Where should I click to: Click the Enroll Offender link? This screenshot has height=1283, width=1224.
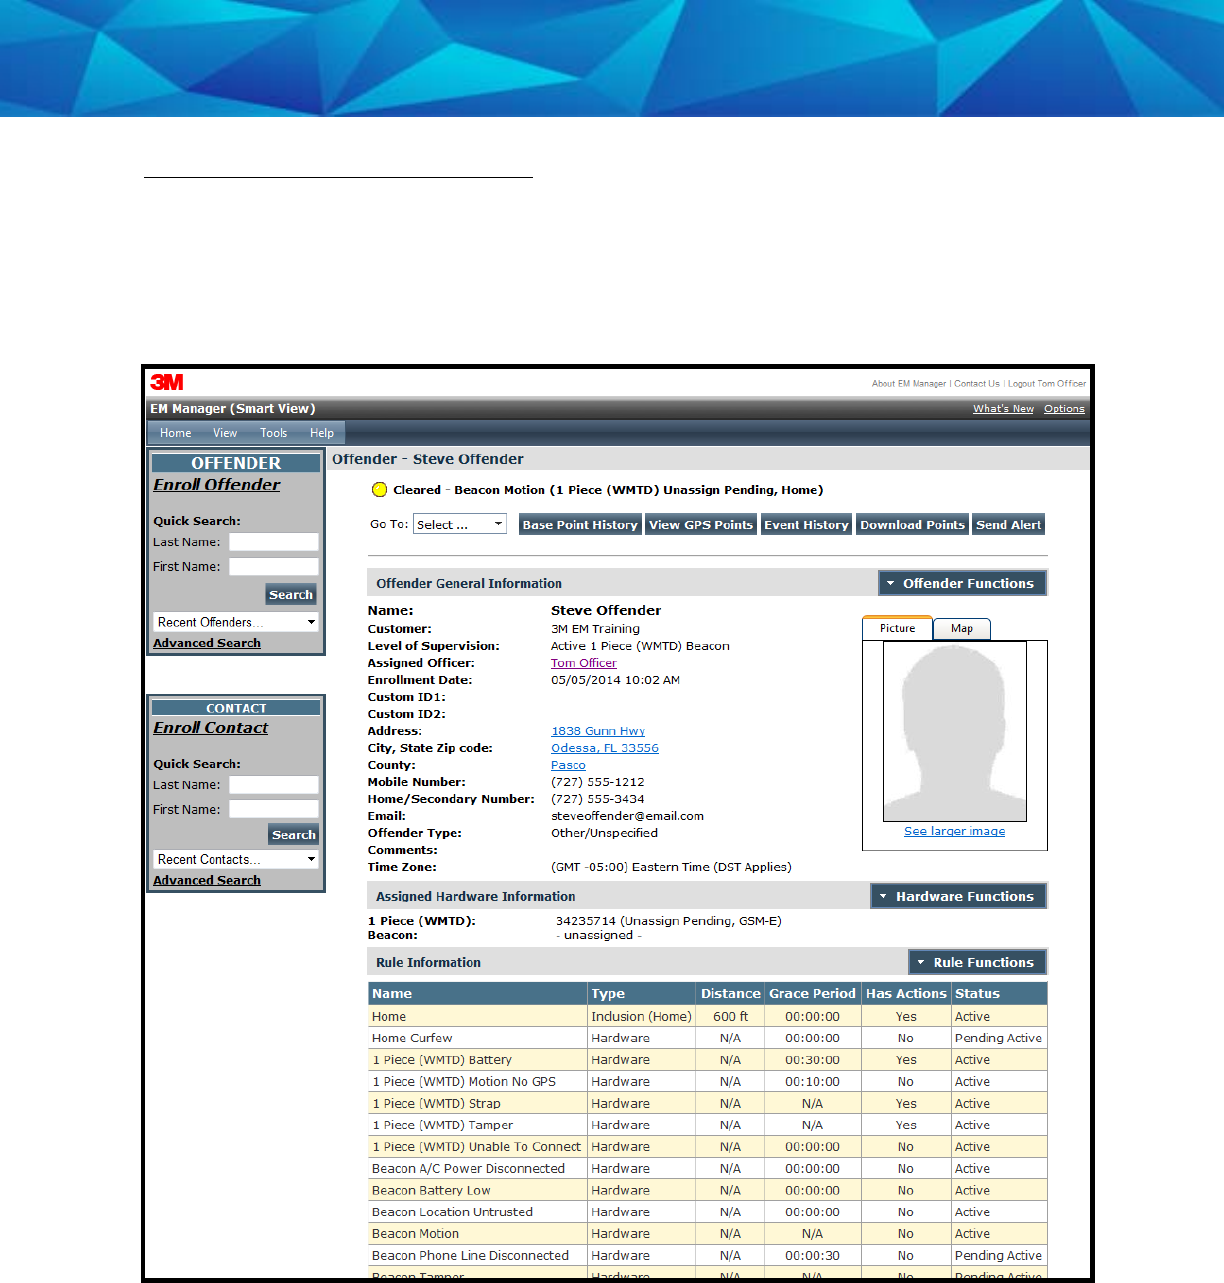(217, 484)
